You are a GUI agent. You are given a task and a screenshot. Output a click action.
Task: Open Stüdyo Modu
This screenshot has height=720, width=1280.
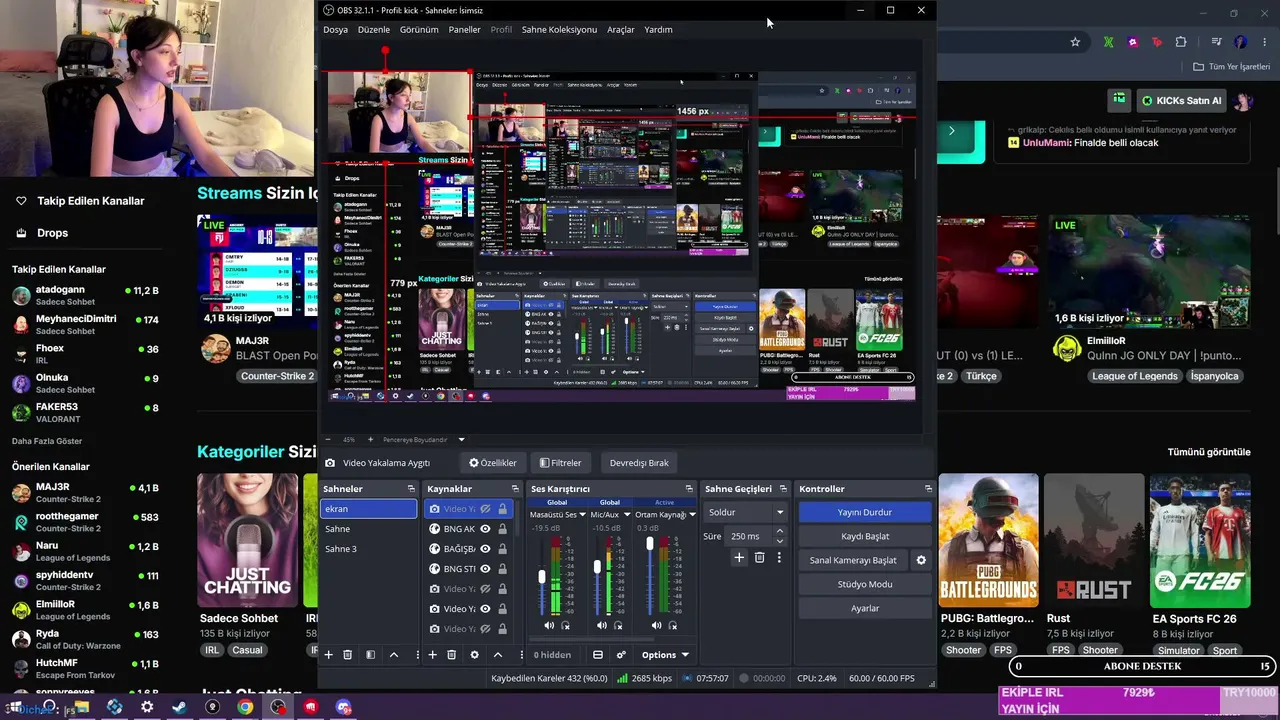[865, 584]
